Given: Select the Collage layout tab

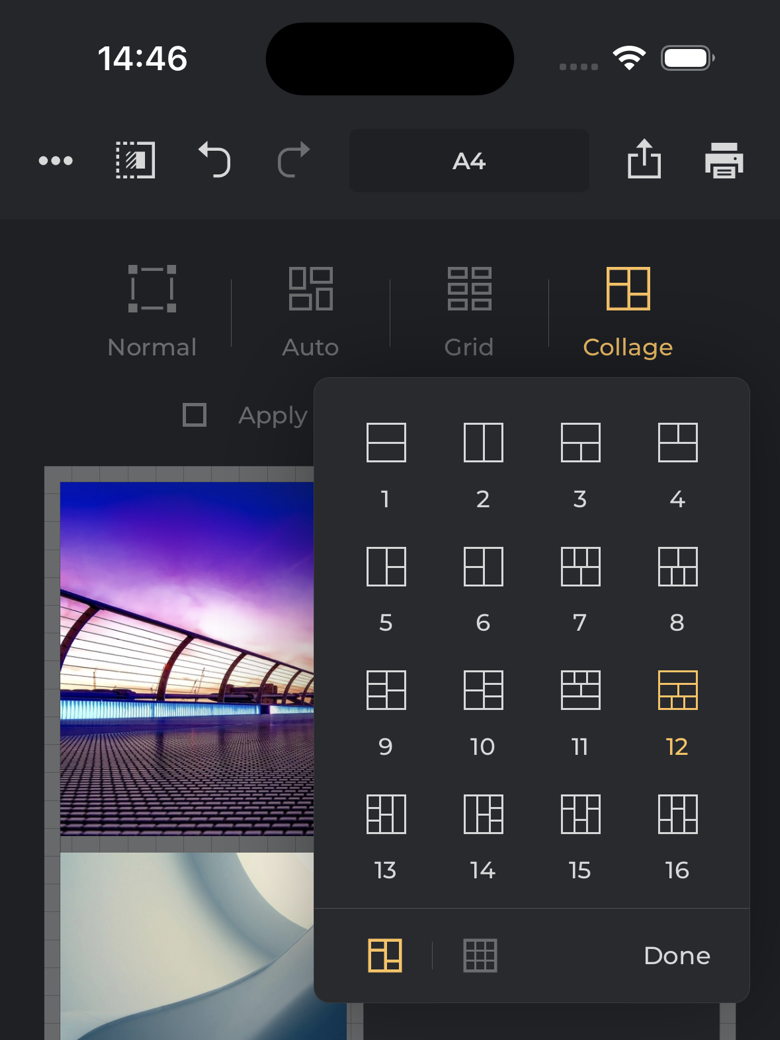Looking at the screenshot, I should 628,310.
